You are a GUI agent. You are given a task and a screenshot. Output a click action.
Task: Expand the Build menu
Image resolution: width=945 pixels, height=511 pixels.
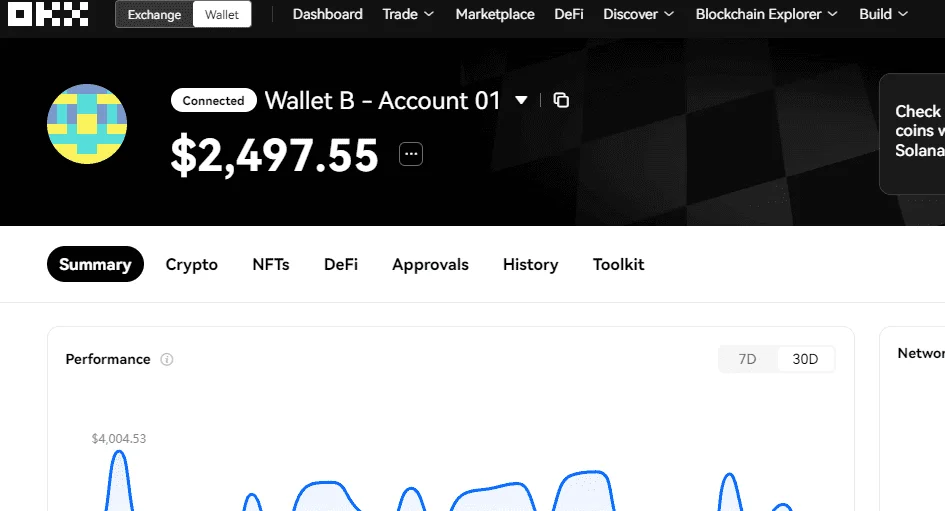coord(883,14)
